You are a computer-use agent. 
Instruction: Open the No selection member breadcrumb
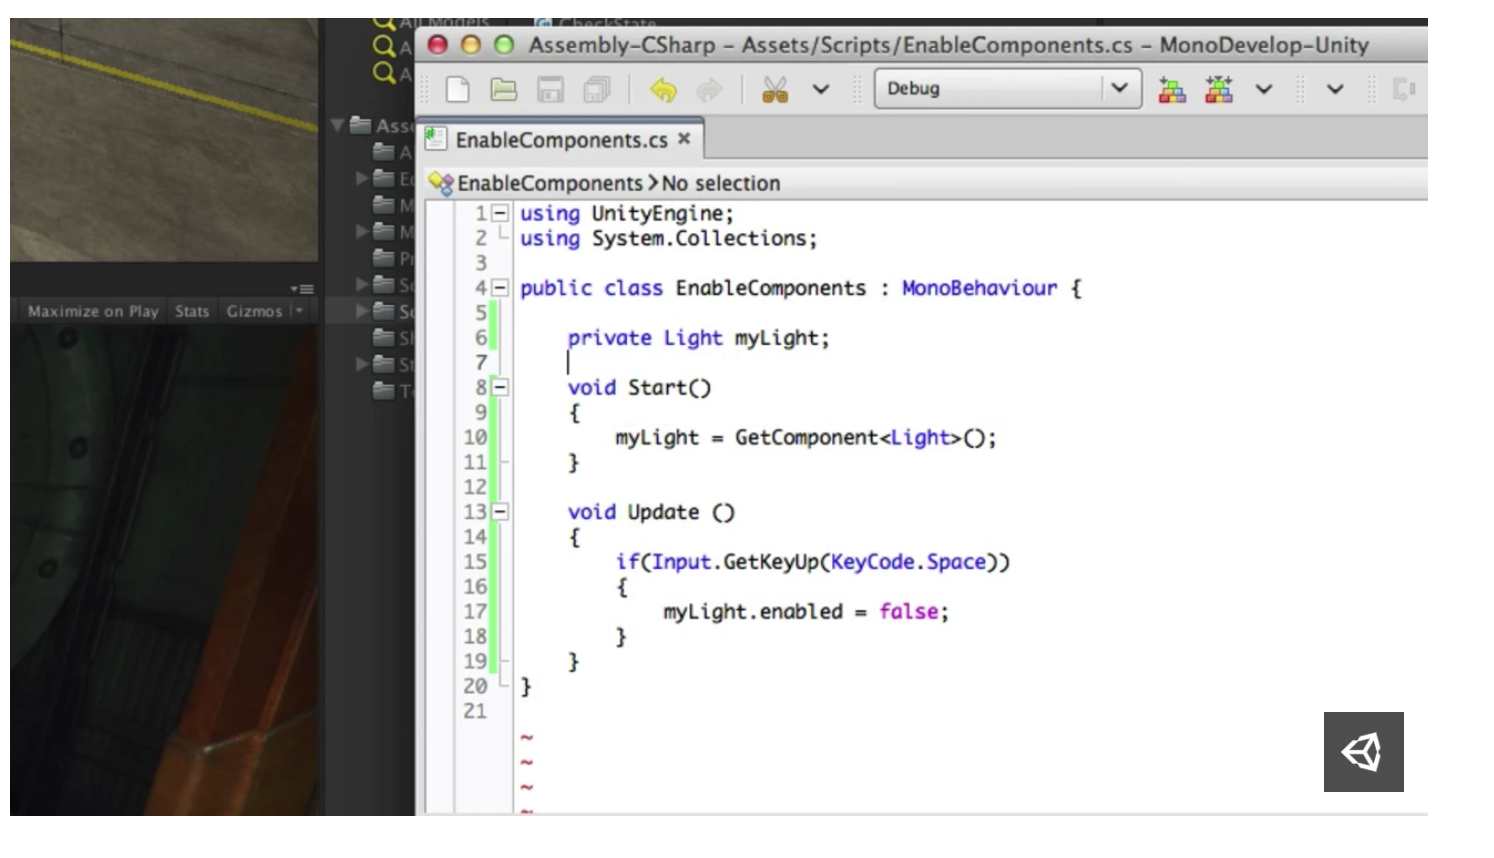[x=720, y=183]
